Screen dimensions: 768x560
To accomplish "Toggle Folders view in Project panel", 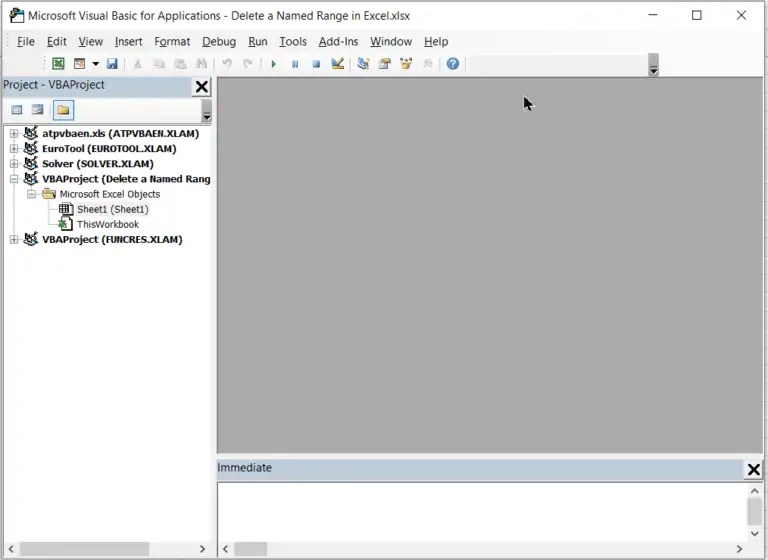I will pos(63,110).
